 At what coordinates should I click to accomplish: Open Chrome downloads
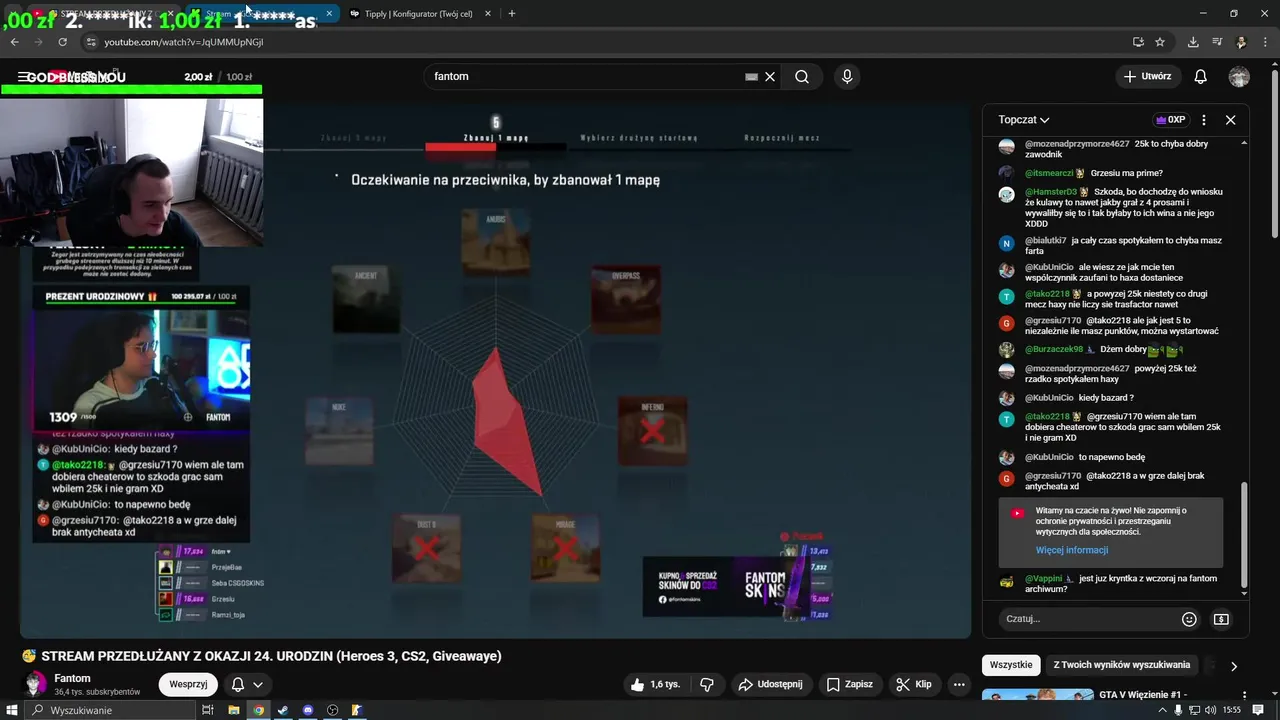(1193, 42)
